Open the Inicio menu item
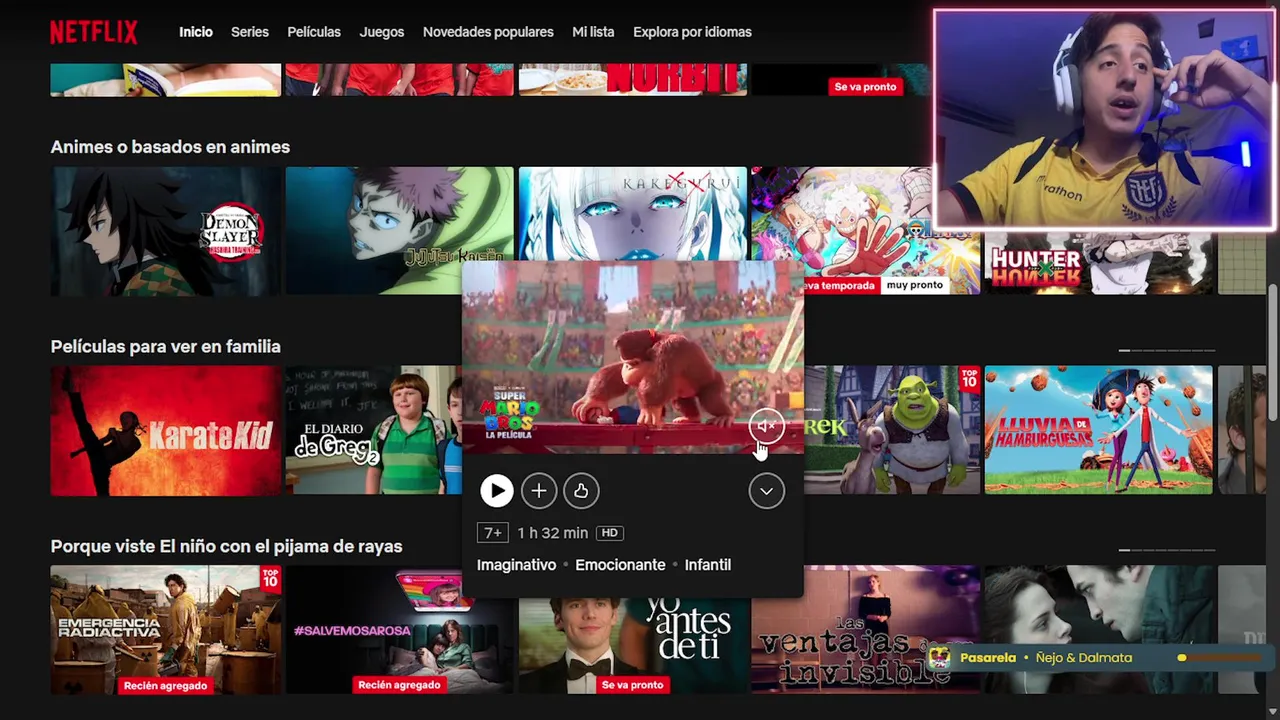The height and width of the screenshot is (720, 1280). pos(196,32)
